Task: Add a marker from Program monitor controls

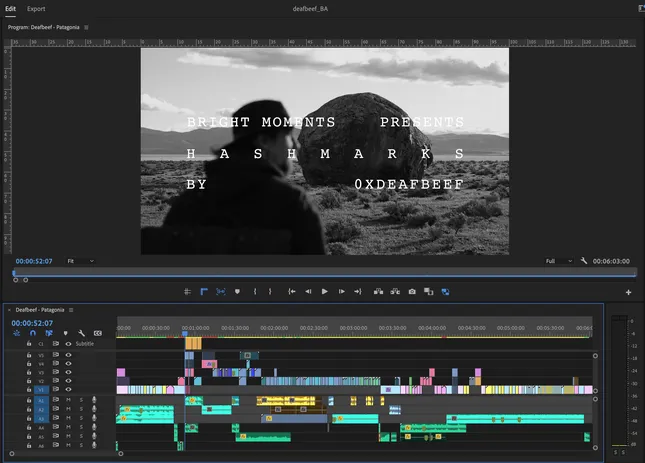Action: click(x=237, y=292)
